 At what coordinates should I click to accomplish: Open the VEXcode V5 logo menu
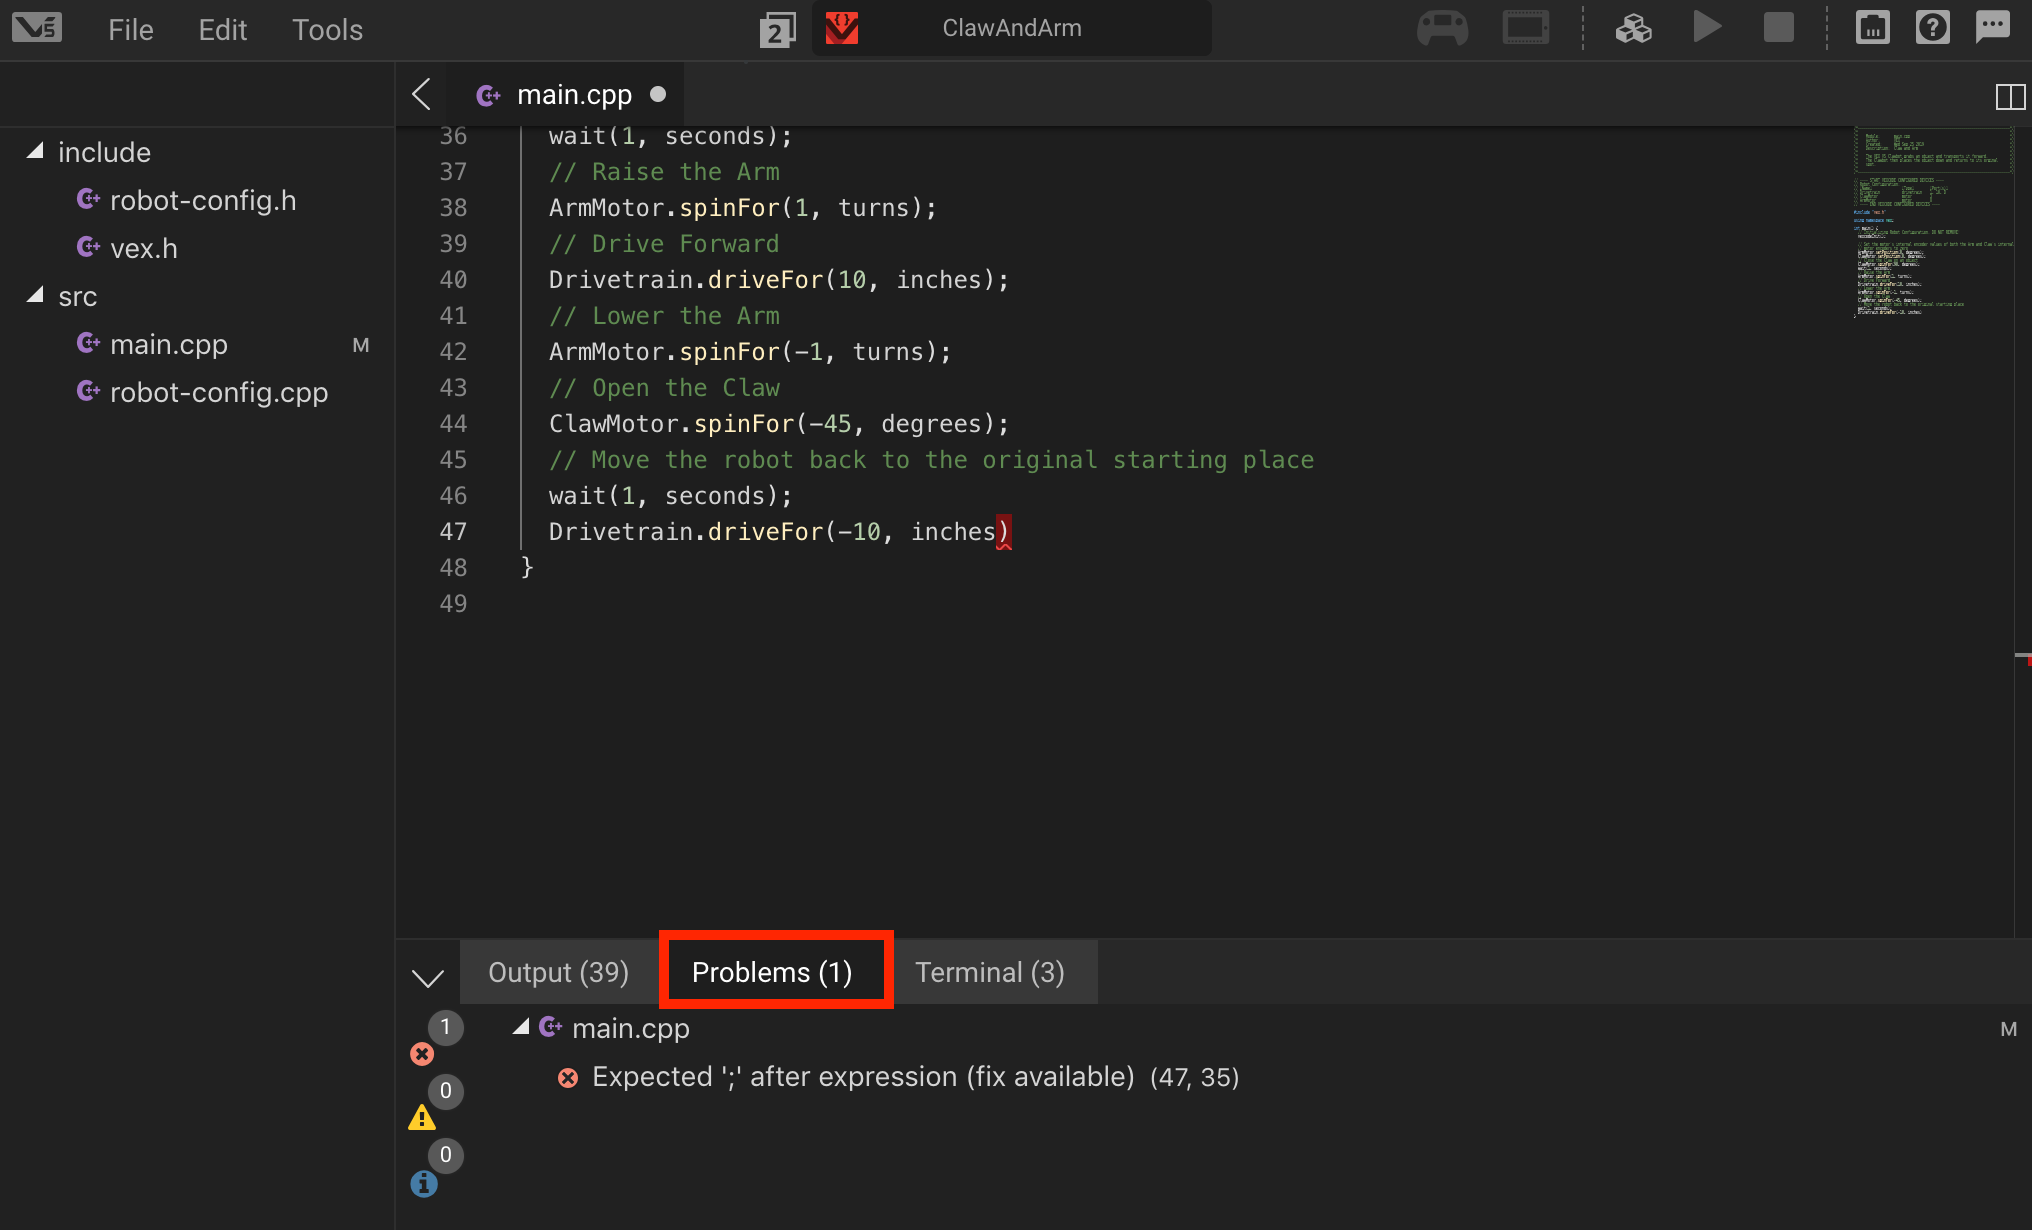point(36,27)
